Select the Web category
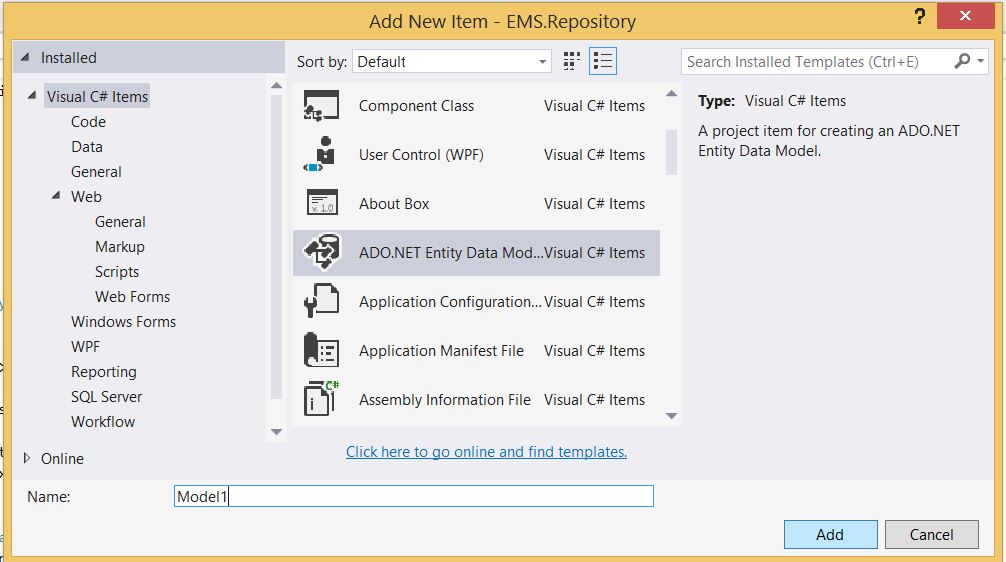 (x=86, y=197)
